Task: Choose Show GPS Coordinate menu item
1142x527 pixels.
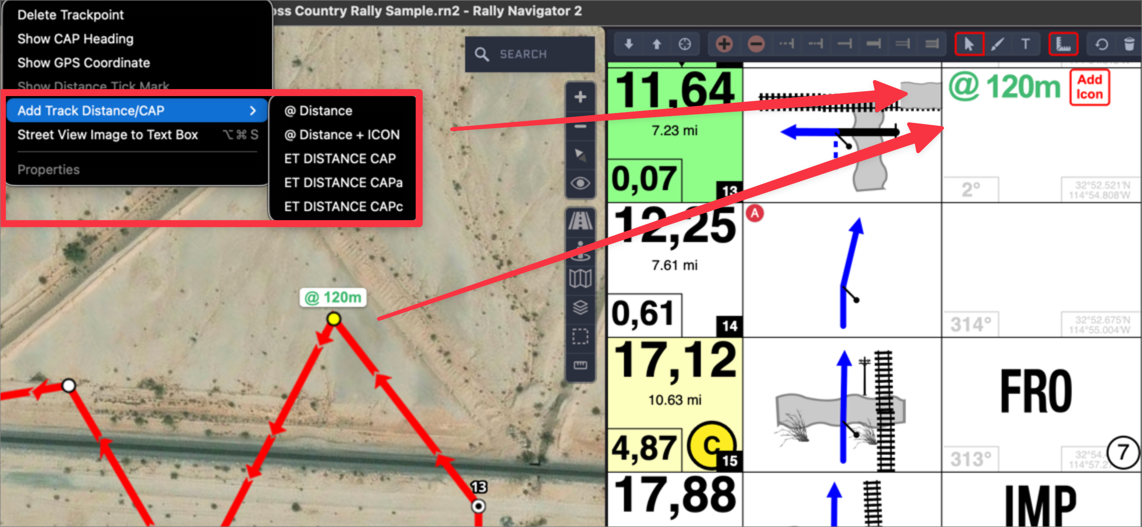Action: 84,63
